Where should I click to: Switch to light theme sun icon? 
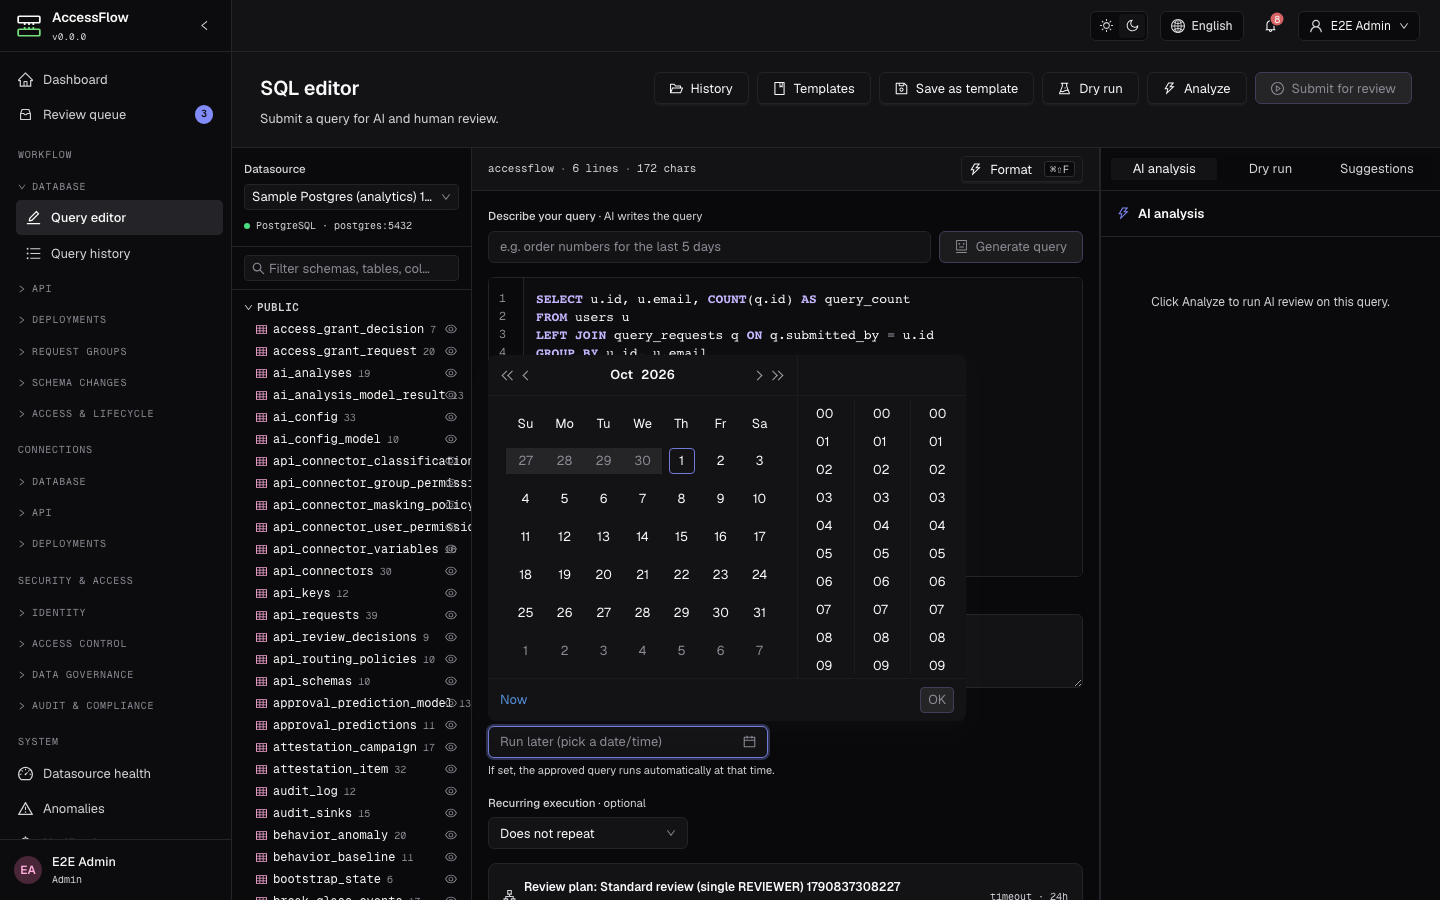point(1106,26)
